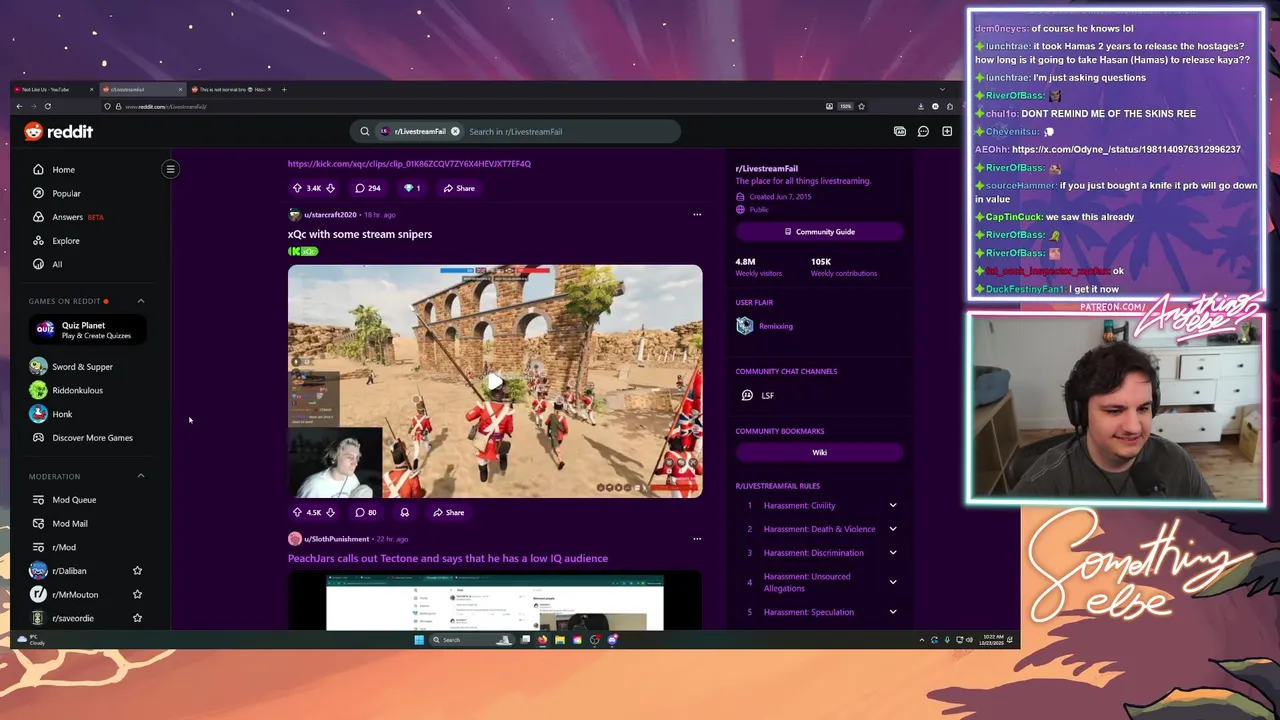The height and width of the screenshot is (720, 1280).
Task: Play the xQc stream snipers video
Action: point(495,381)
